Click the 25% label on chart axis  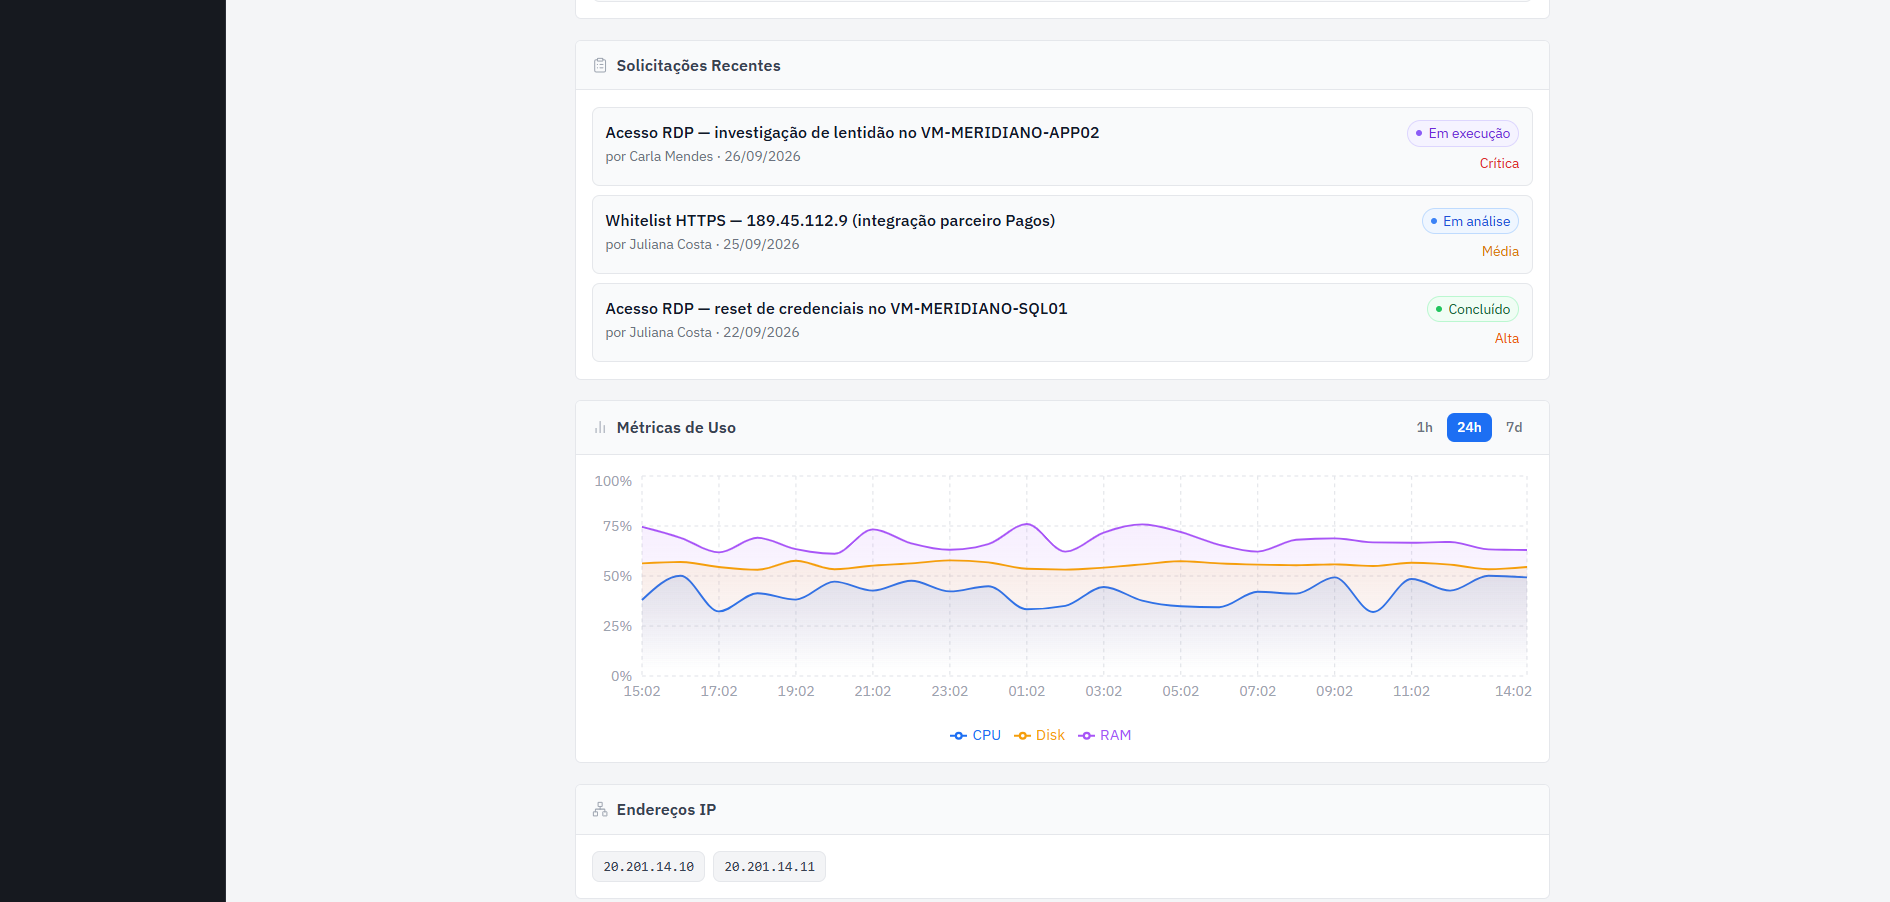click(x=617, y=626)
